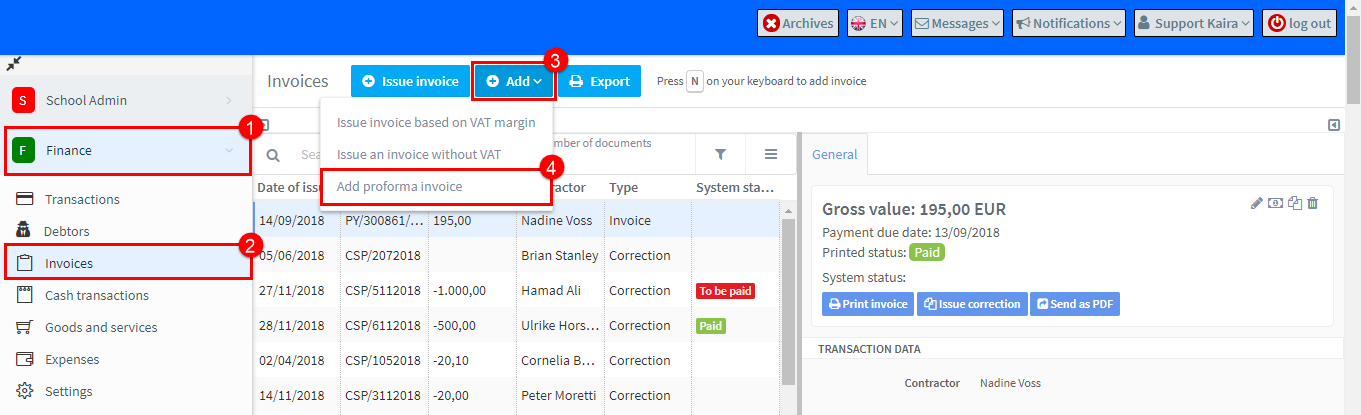This screenshot has height=415, width=1361.
Task: Edit invoice with the pencil icon
Action: point(1257,203)
